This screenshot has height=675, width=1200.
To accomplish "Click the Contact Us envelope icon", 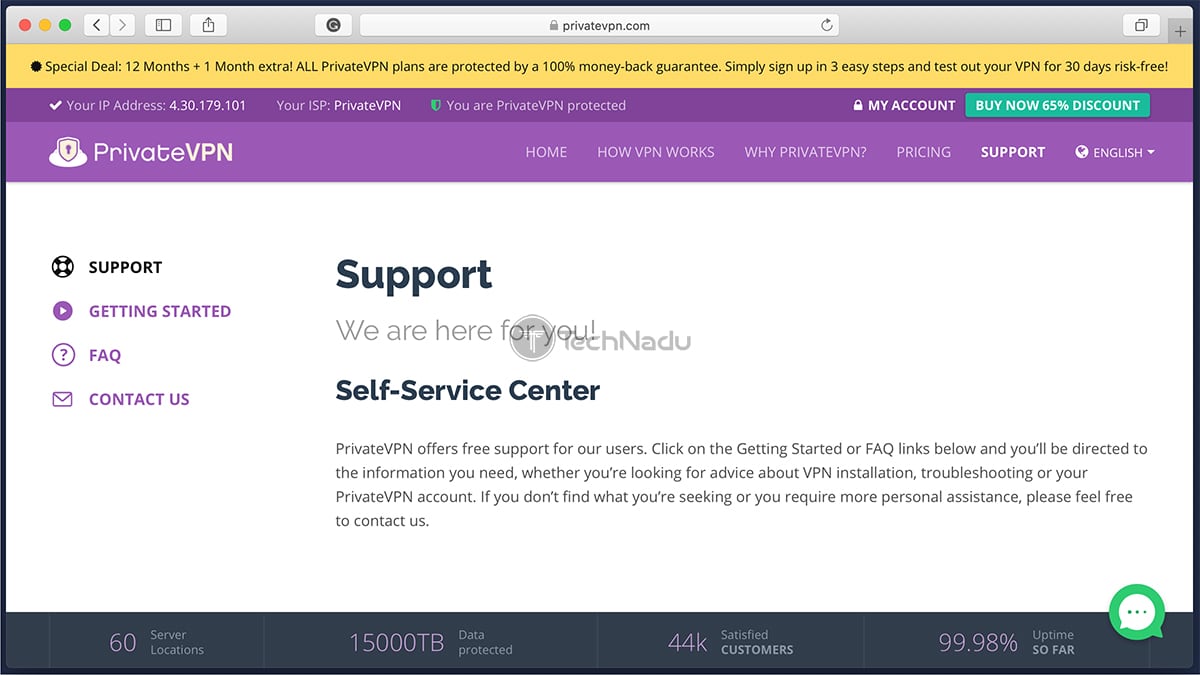I will 62,398.
